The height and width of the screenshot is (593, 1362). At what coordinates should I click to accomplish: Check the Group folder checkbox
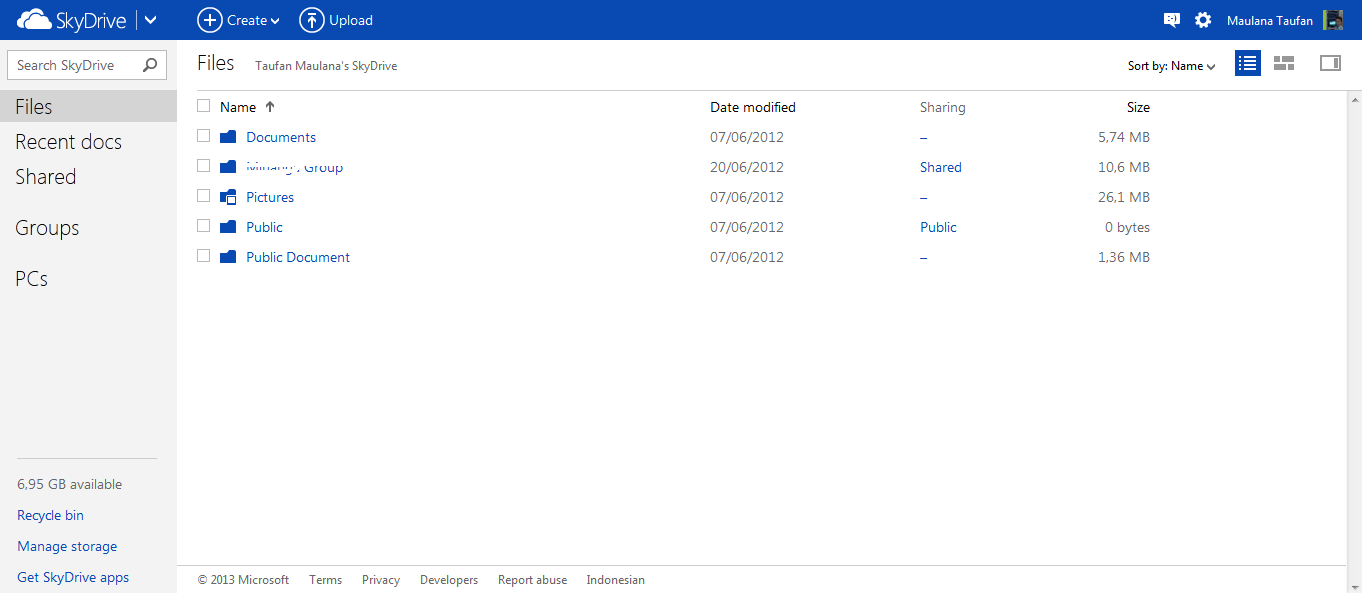pos(204,166)
